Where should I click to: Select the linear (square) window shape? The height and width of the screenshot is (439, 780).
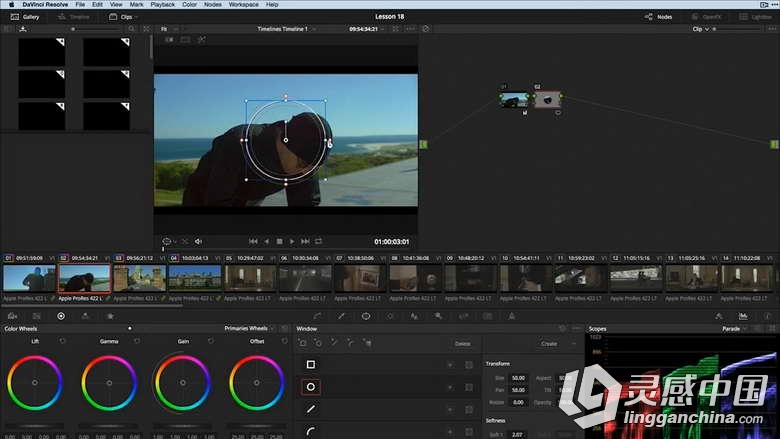pyautogui.click(x=310, y=364)
